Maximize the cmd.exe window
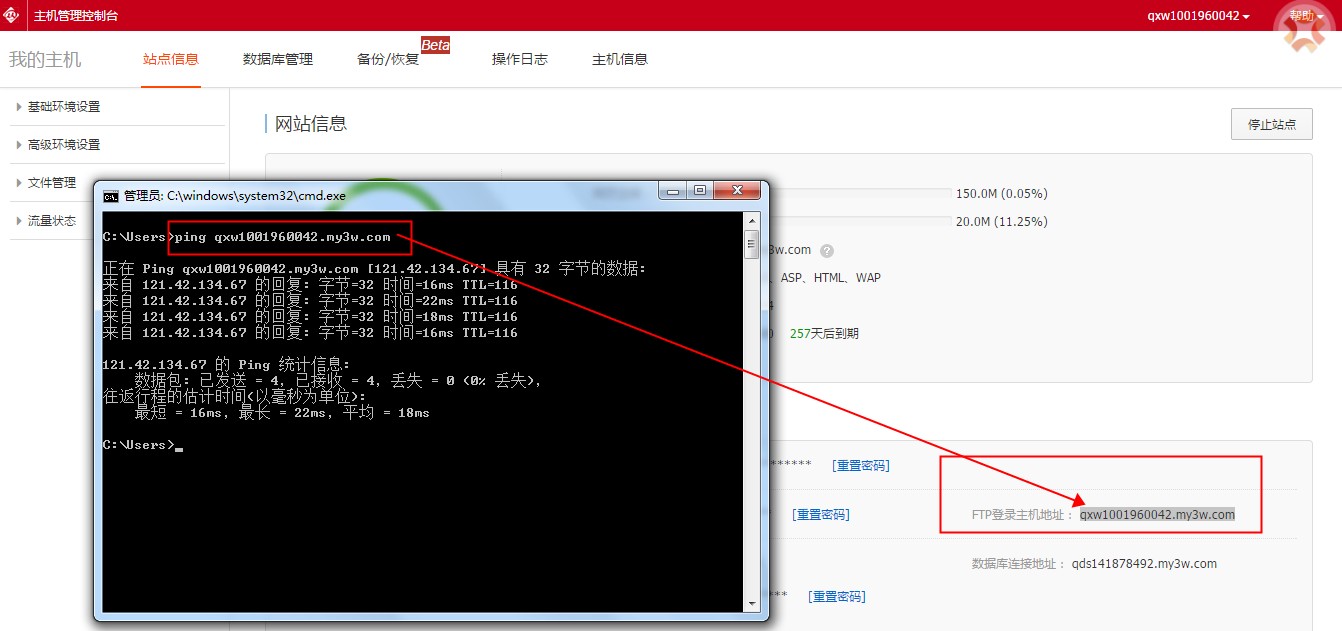Viewport: 1342px width, 631px height. pyautogui.click(x=700, y=190)
